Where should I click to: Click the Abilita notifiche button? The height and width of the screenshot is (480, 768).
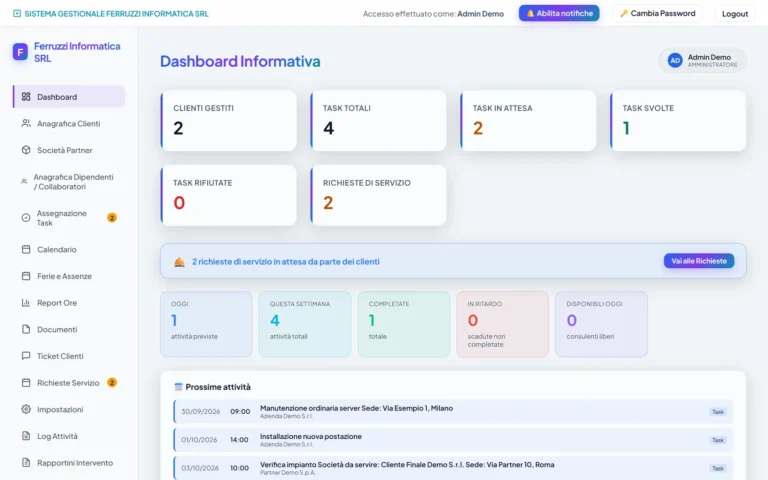(x=559, y=13)
